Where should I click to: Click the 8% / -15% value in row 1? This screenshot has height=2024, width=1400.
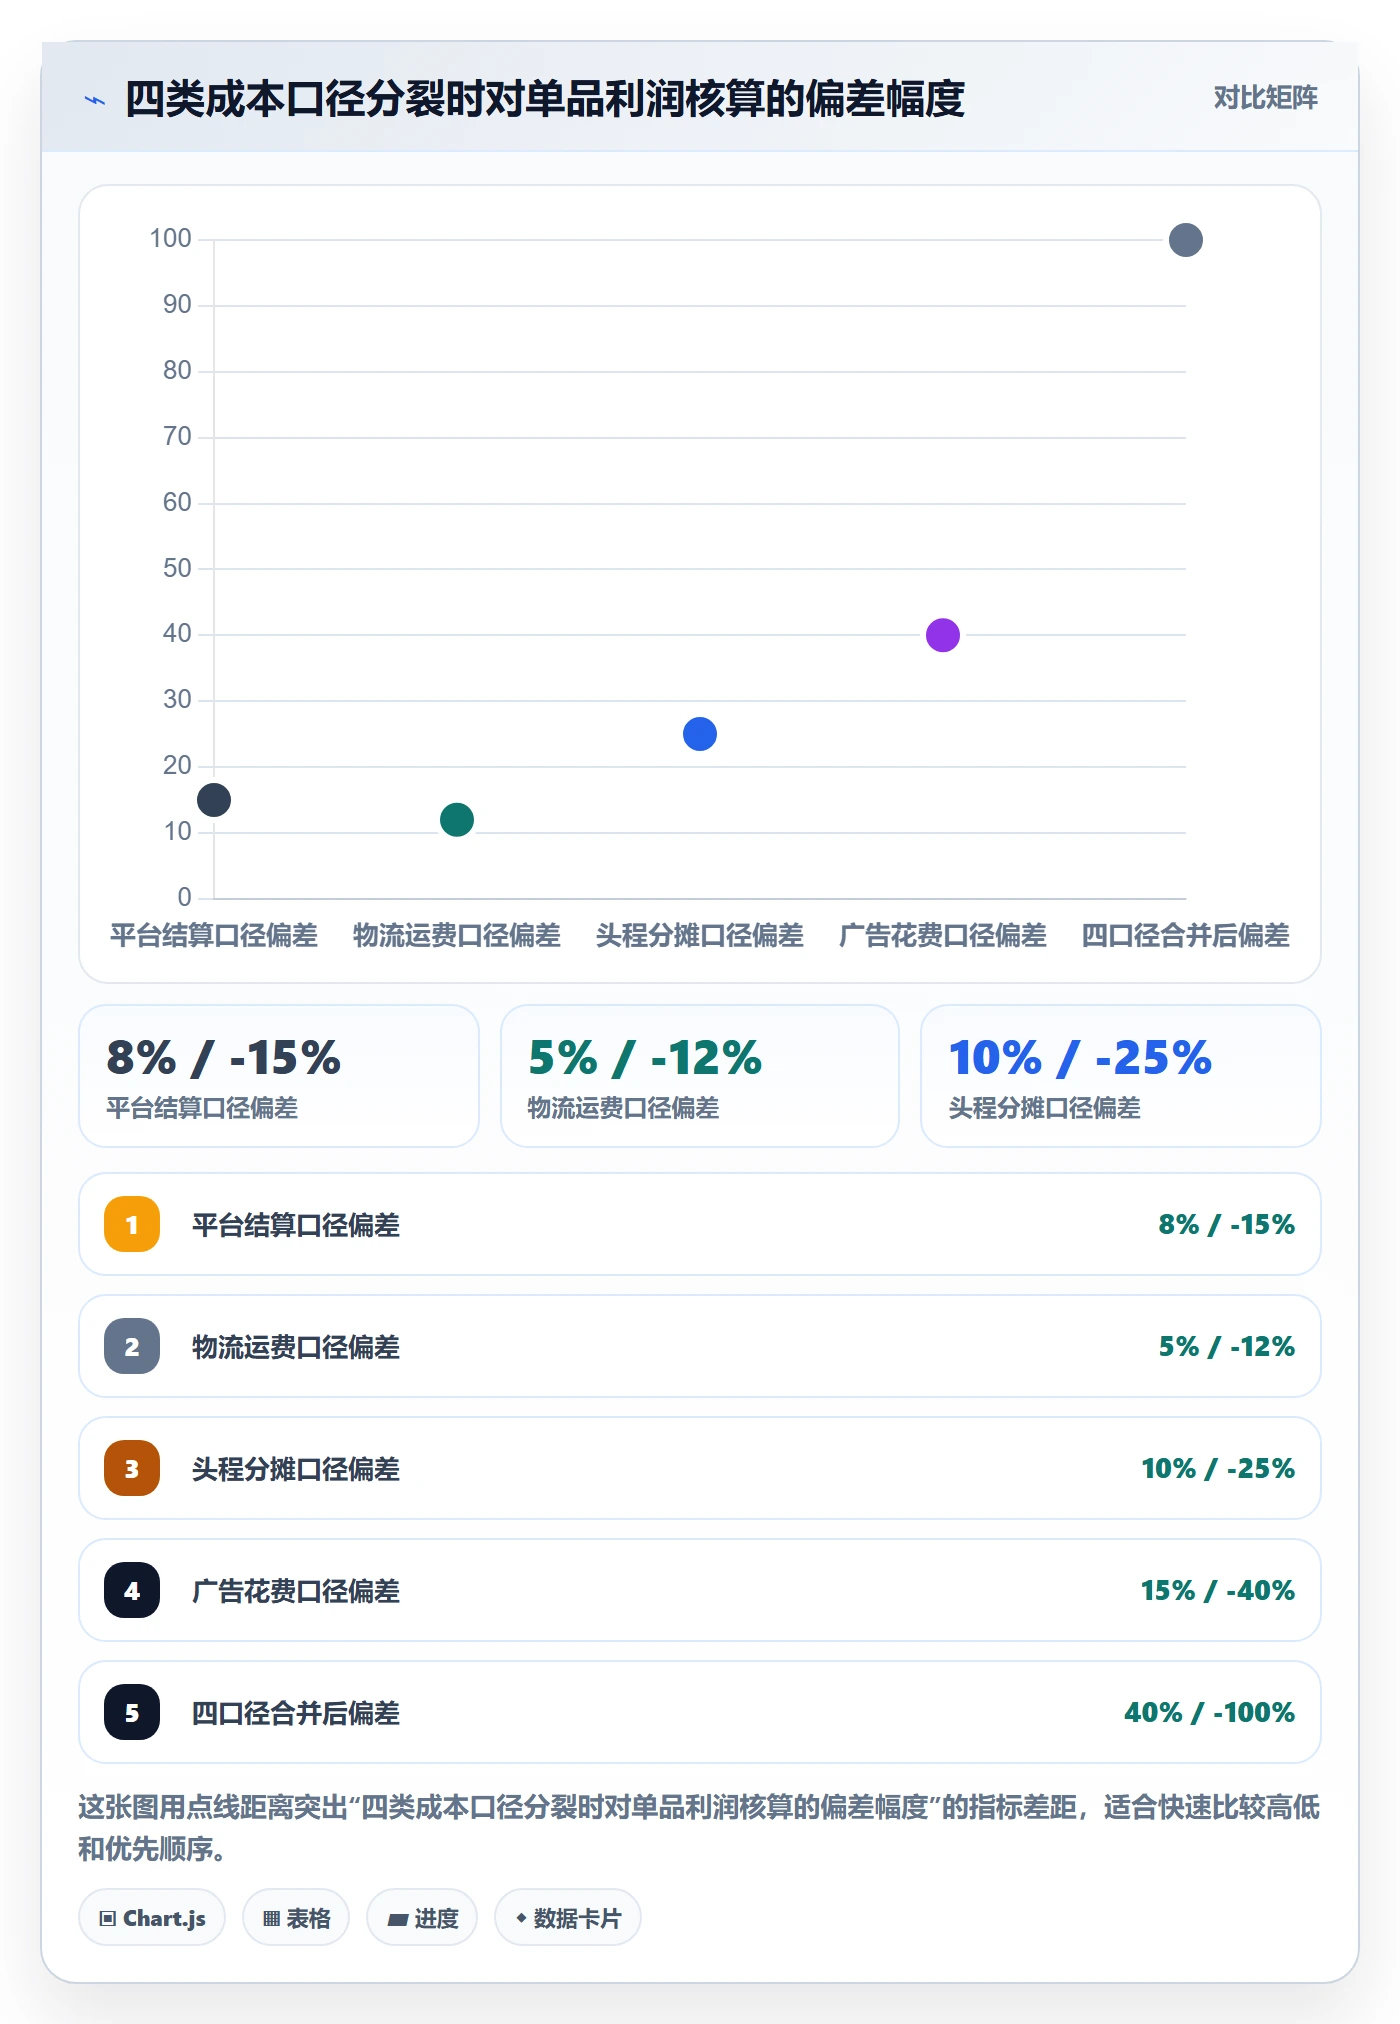[x=1227, y=1225]
